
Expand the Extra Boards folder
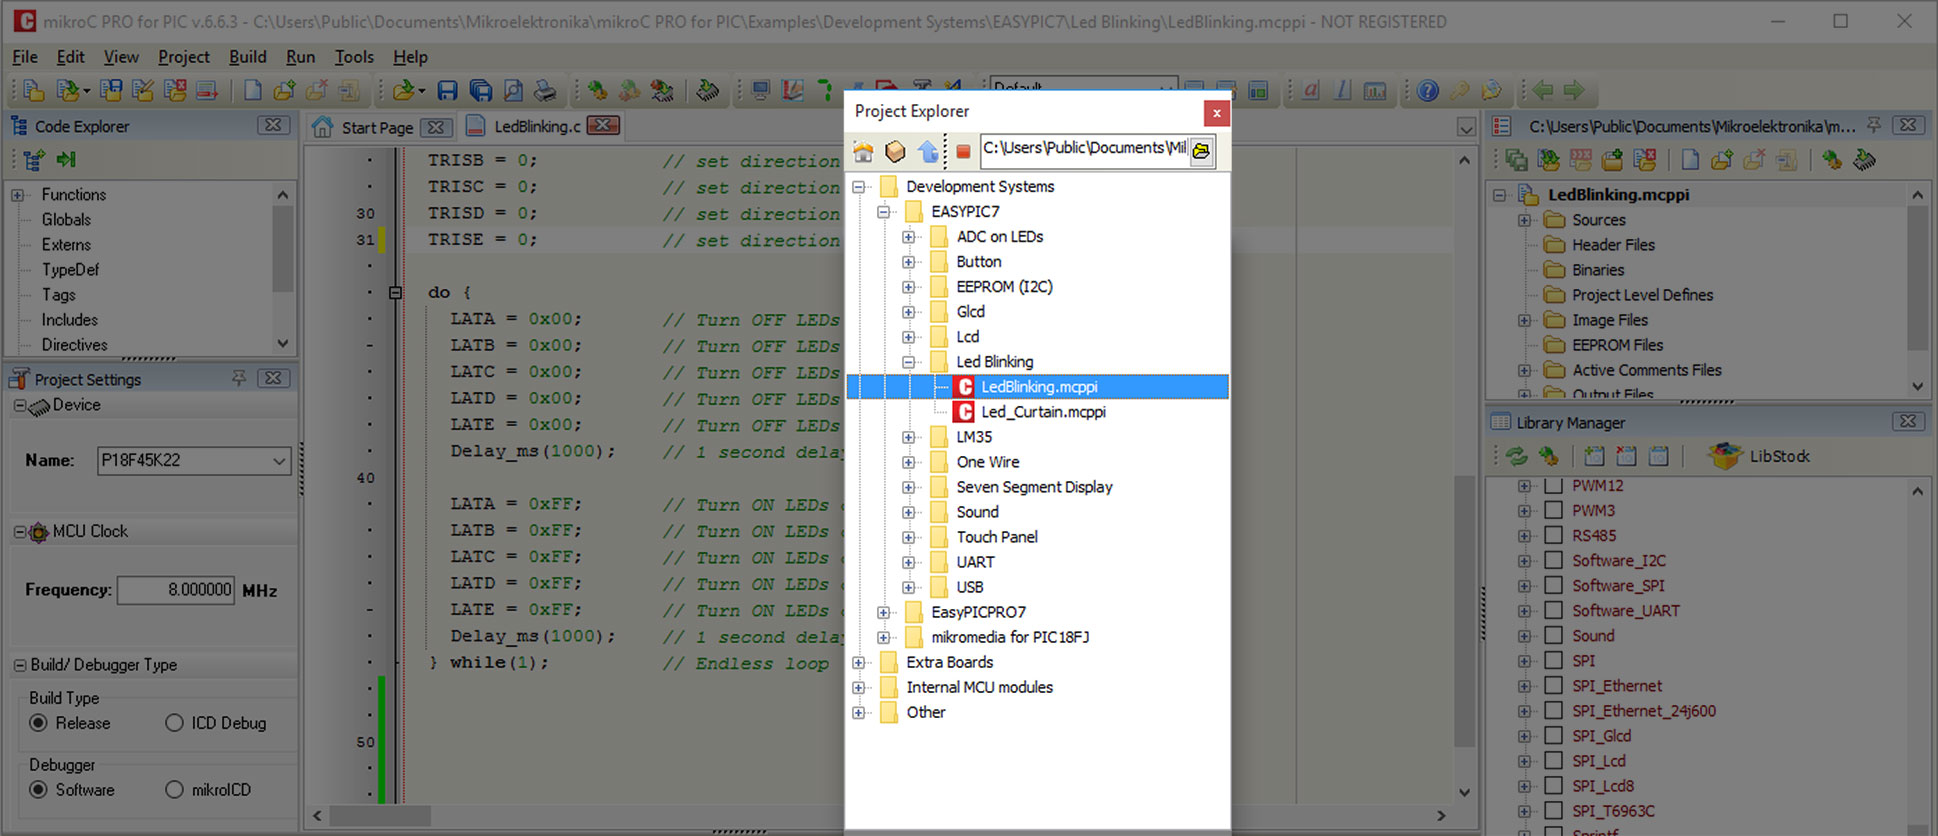coord(859,662)
